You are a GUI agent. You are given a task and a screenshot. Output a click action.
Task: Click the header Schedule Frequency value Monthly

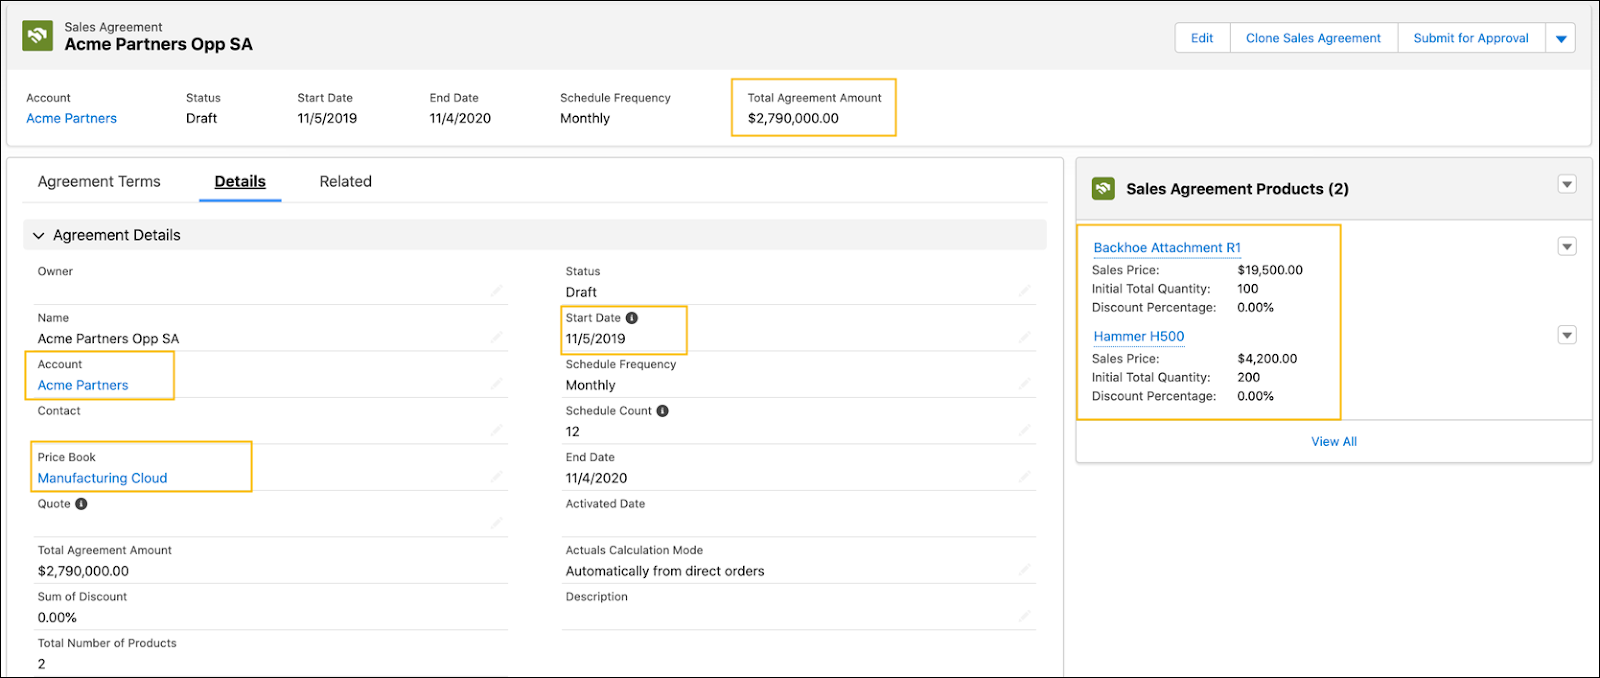coord(585,118)
